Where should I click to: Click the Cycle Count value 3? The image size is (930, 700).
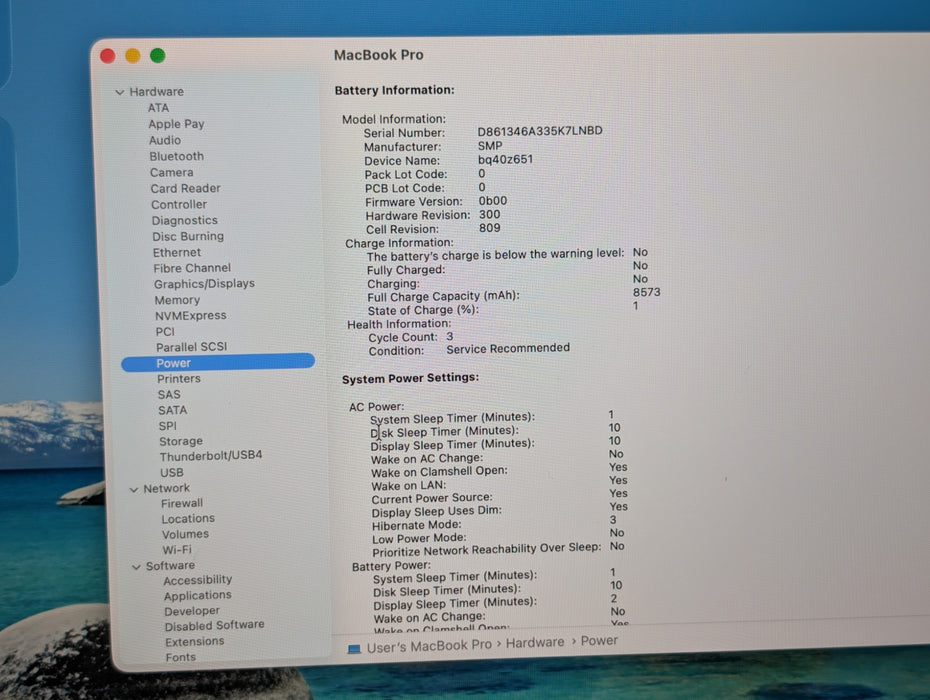[x=450, y=336]
